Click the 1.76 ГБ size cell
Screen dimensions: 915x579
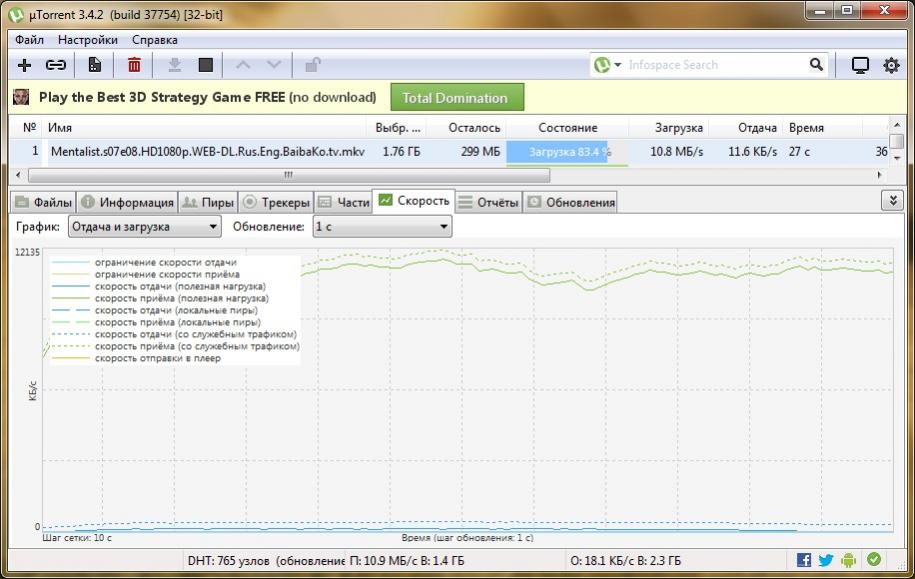tap(401, 152)
